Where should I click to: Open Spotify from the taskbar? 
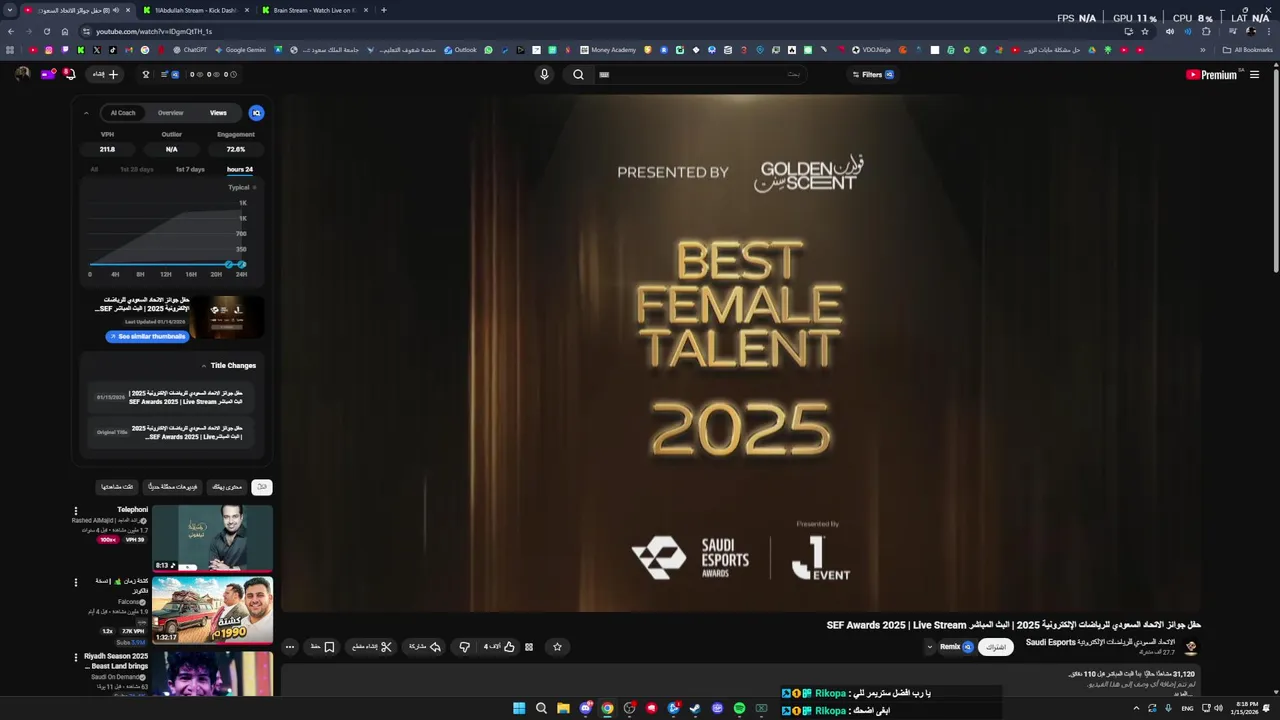pos(739,708)
